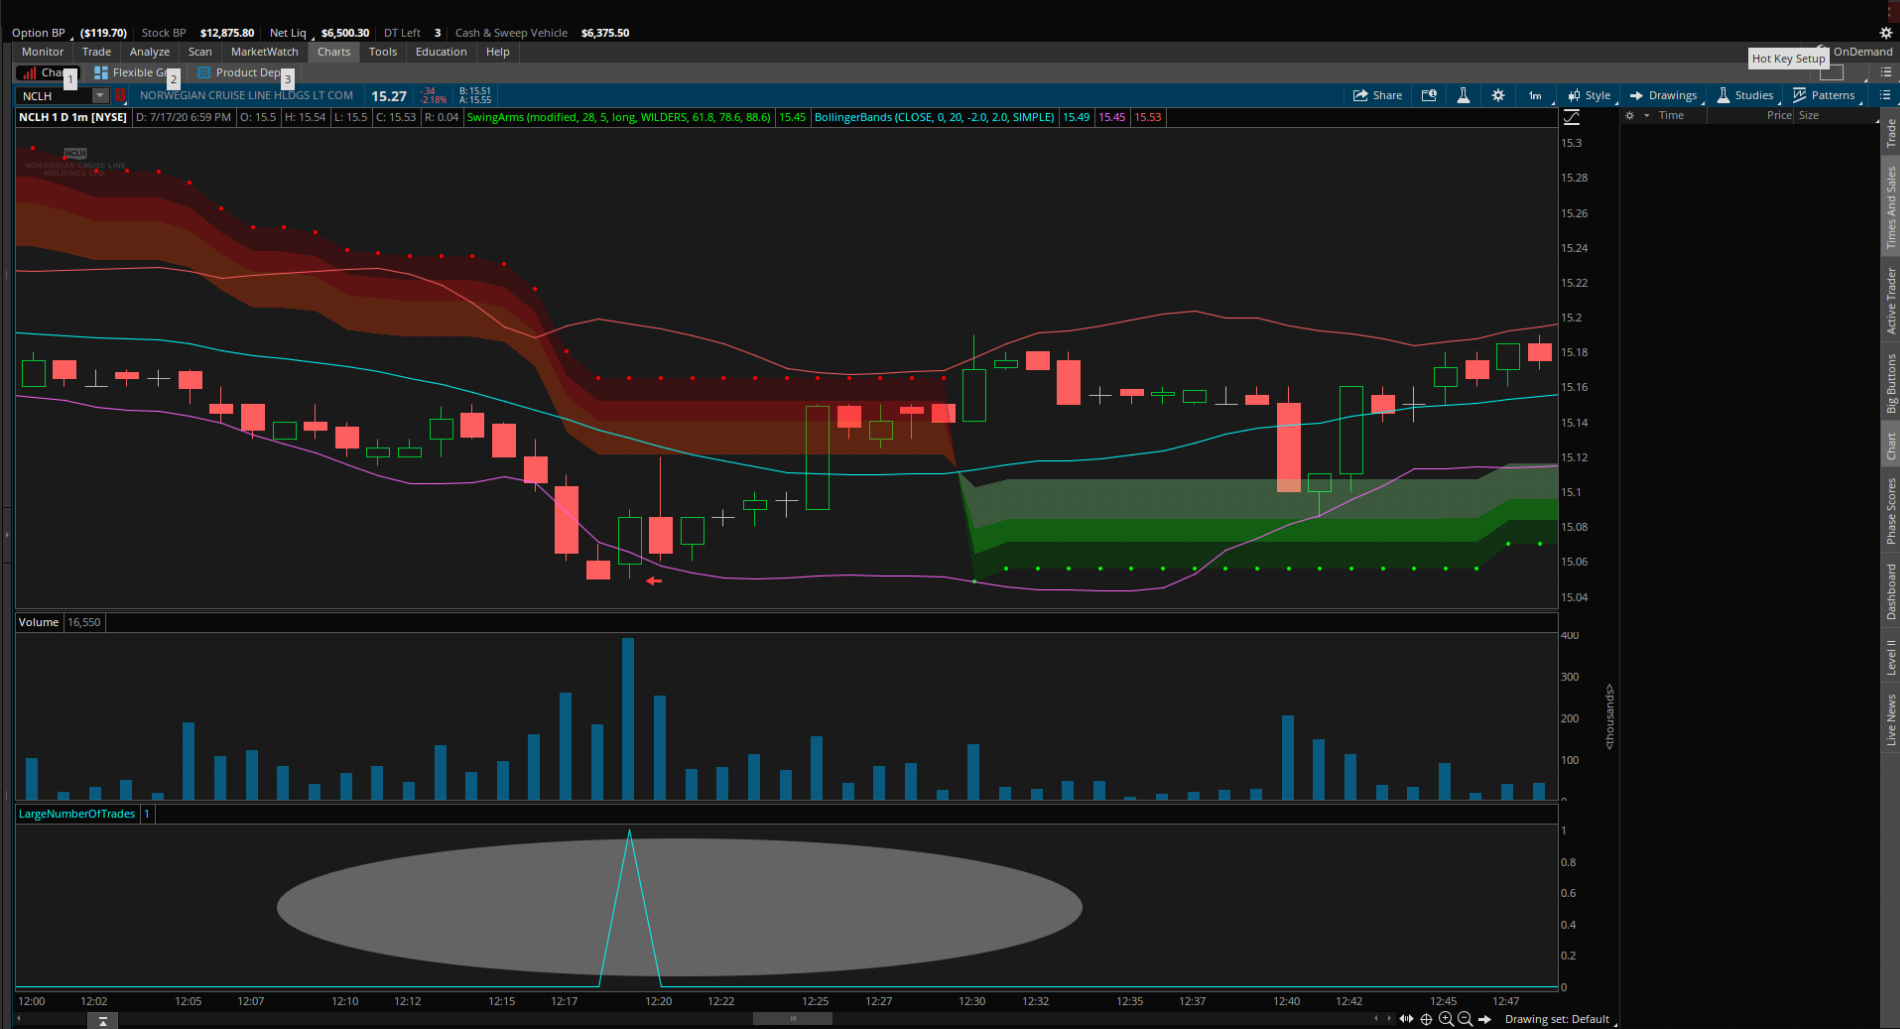Click the setup gear icon top right
Image resolution: width=1900 pixels, height=1029 pixels.
(1886, 33)
